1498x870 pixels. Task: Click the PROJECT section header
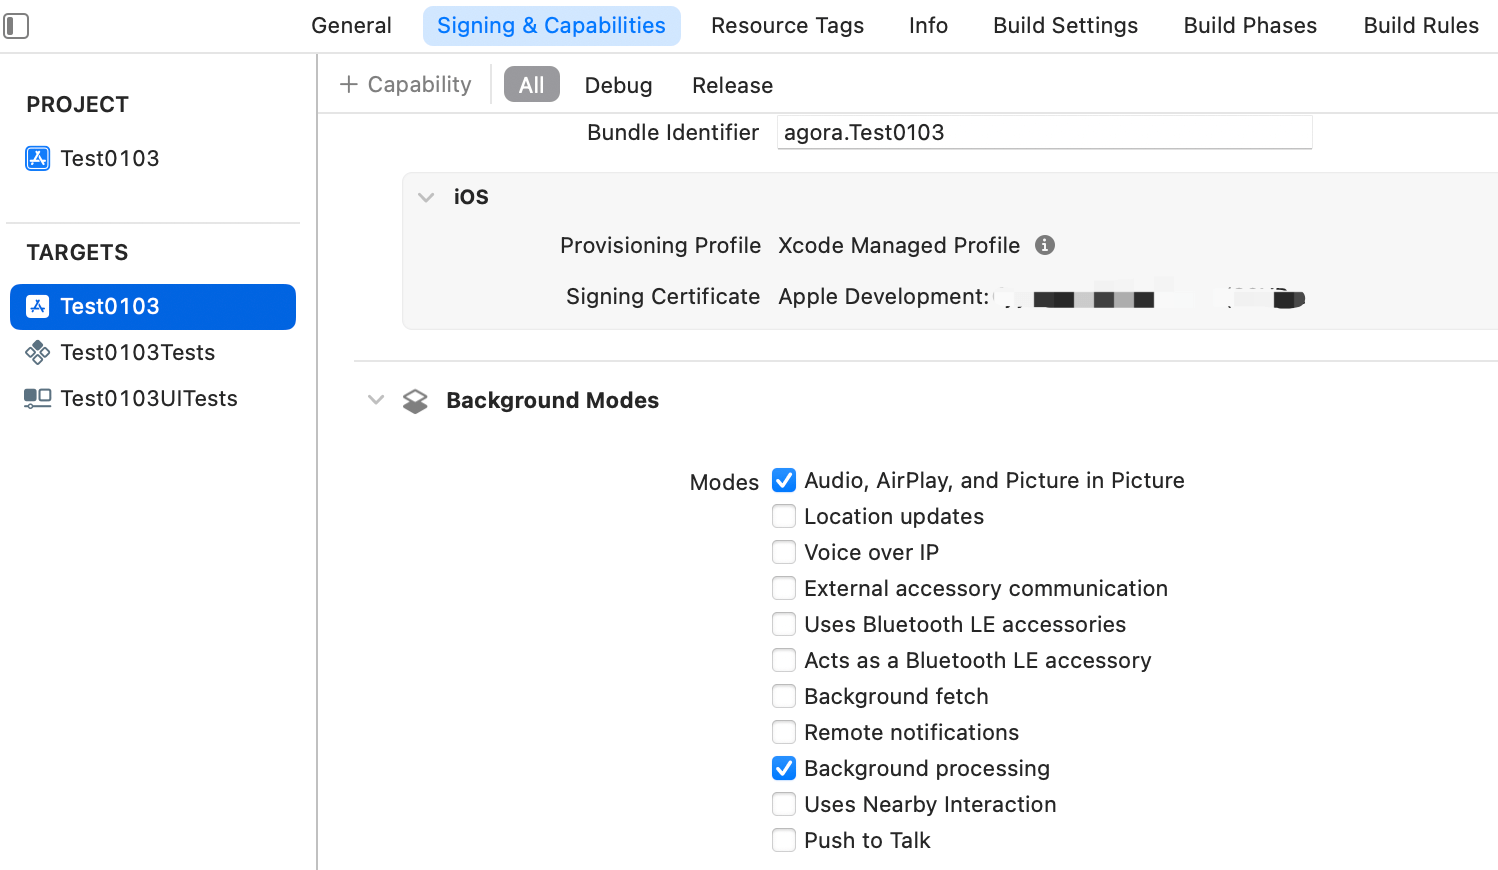pyautogui.click(x=77, y=104)
